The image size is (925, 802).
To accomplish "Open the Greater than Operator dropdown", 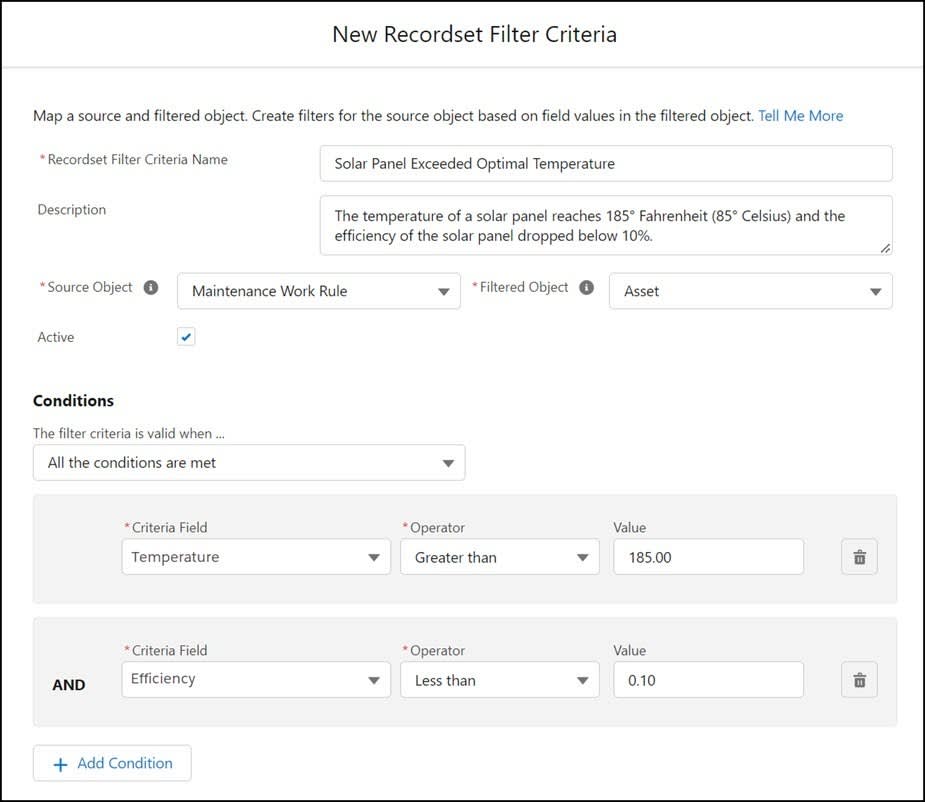I will (x=499, y=557).
